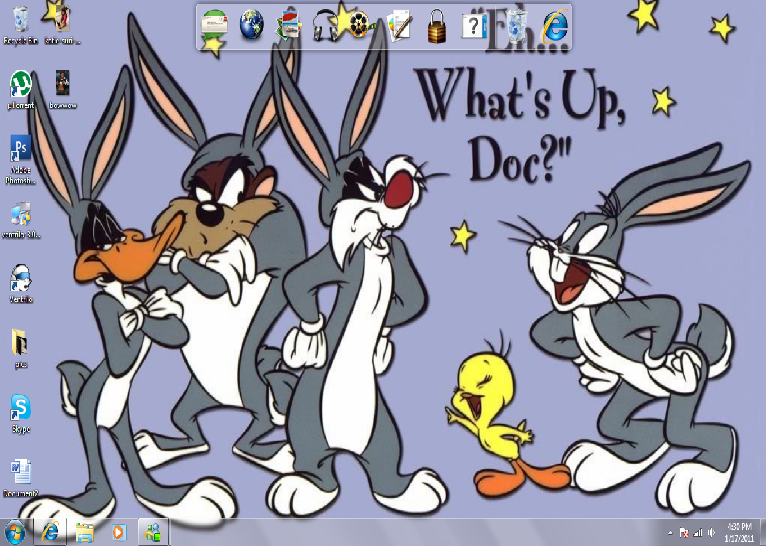Click the network signal tray icon
766x547 pixels.
coord(698,533)
